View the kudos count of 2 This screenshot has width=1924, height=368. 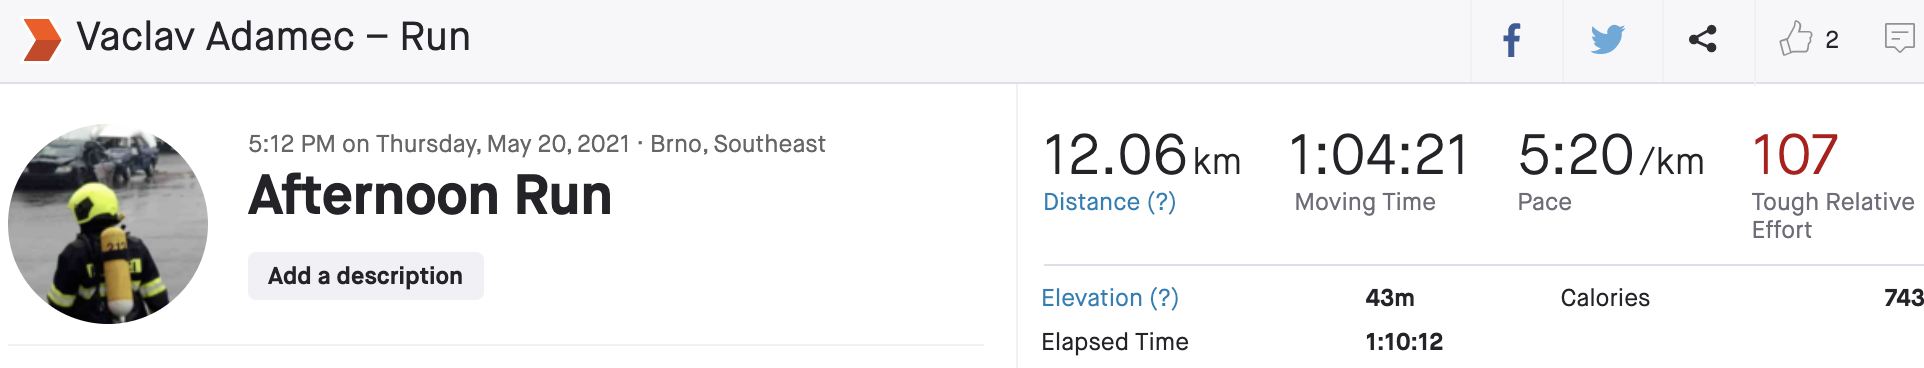pos(1832,40)
